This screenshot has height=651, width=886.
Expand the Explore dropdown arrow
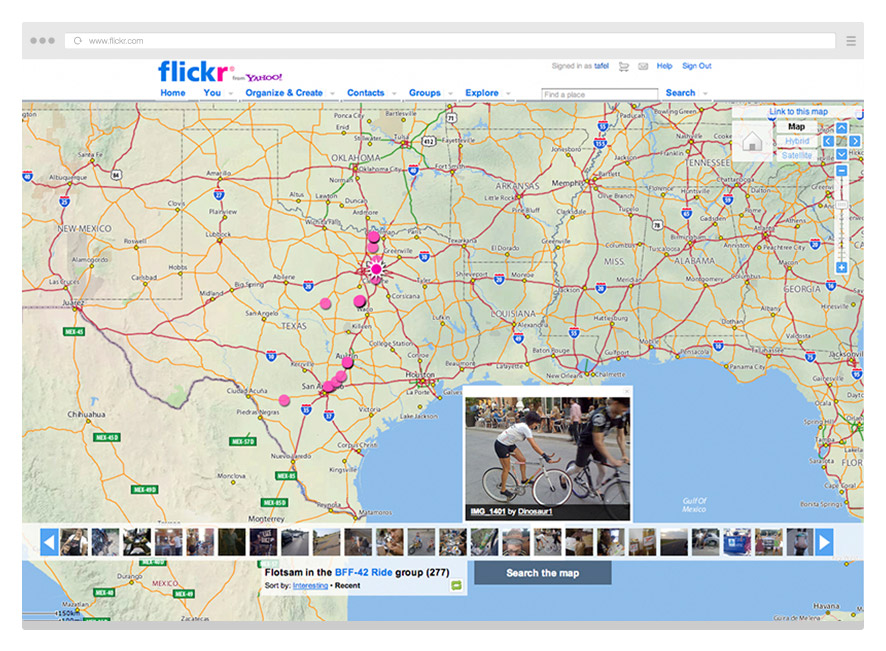click(508, 94)
